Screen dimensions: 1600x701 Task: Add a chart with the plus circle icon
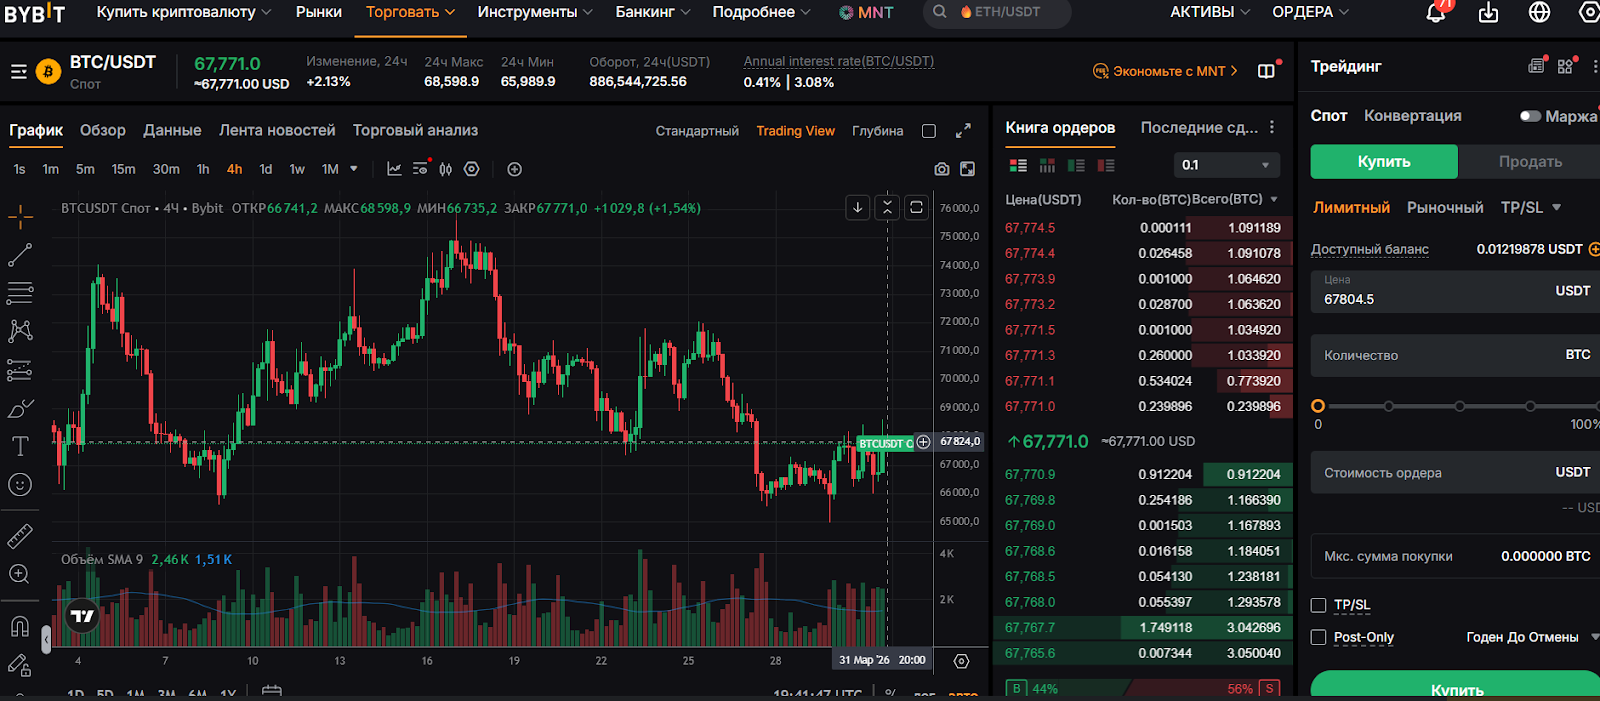point(514,169)
